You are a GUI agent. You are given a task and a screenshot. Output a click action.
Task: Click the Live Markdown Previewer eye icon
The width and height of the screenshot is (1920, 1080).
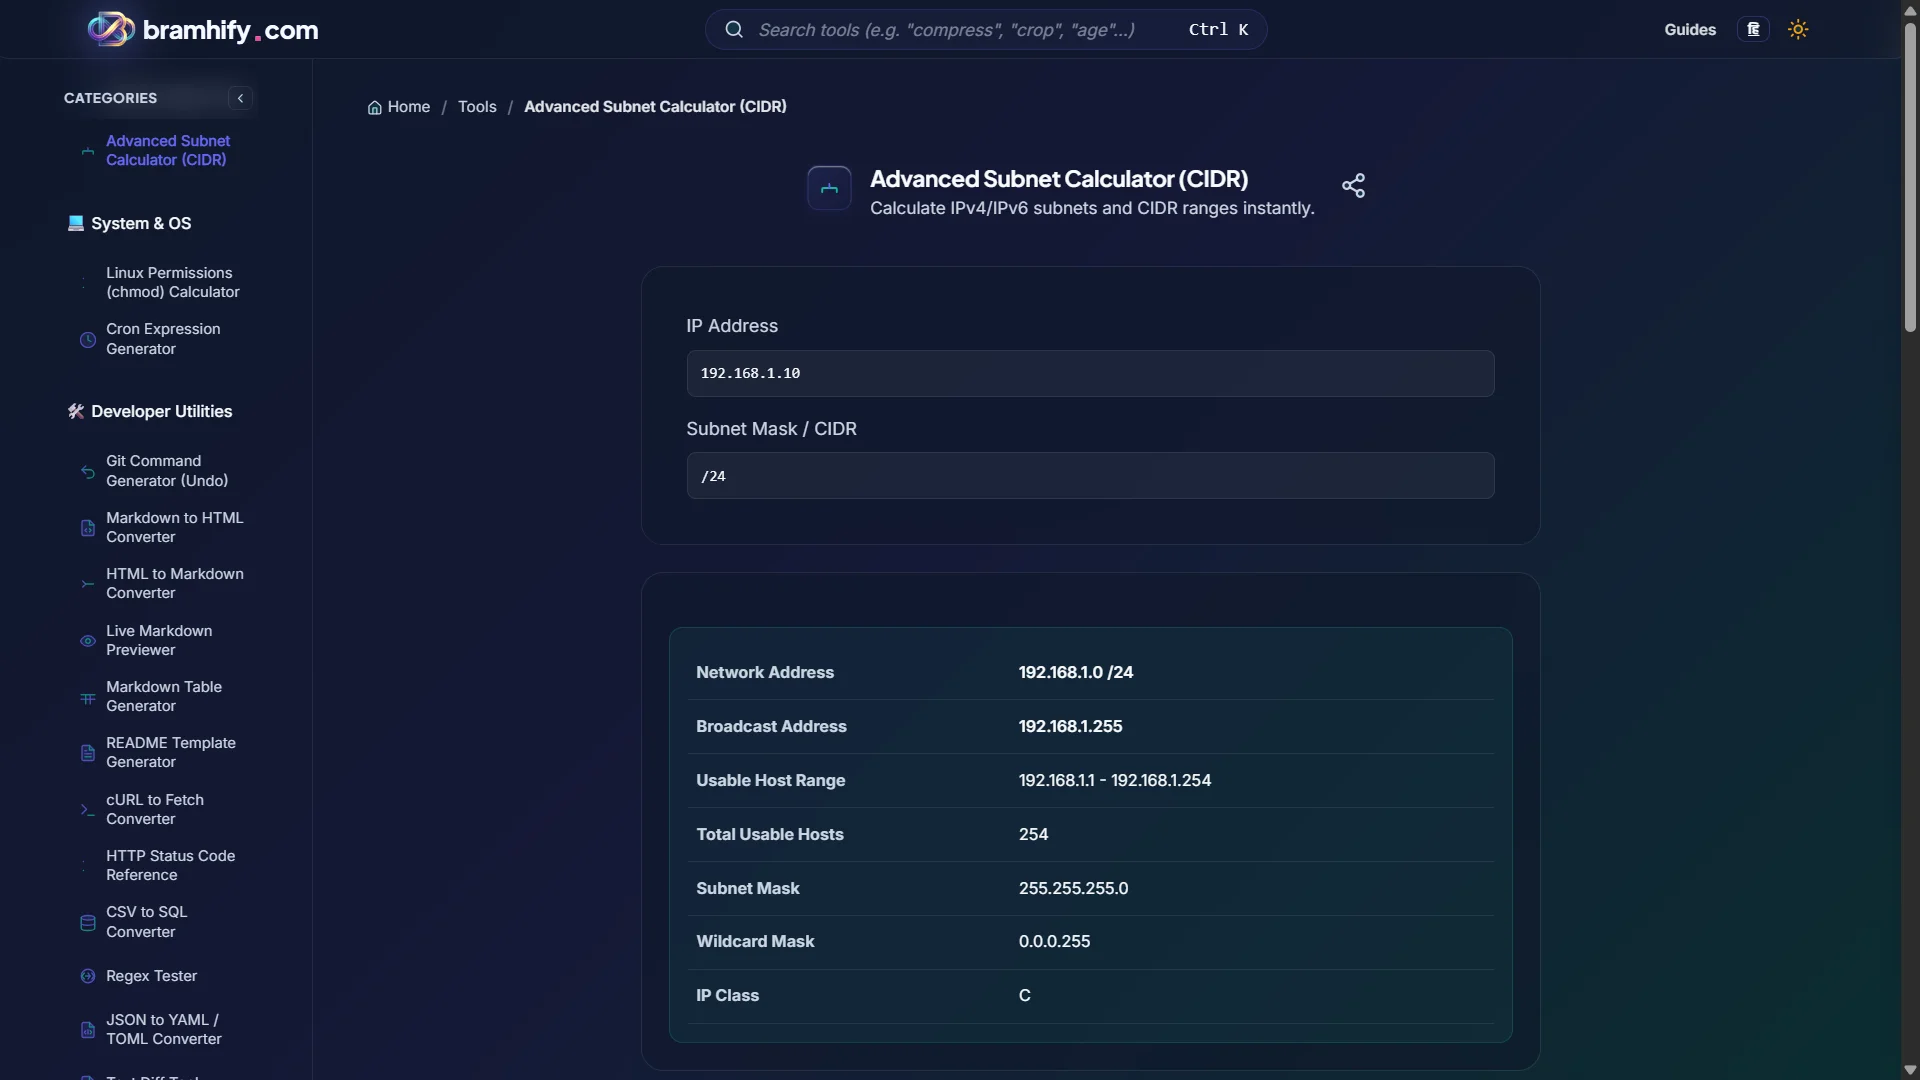[88, 641]
